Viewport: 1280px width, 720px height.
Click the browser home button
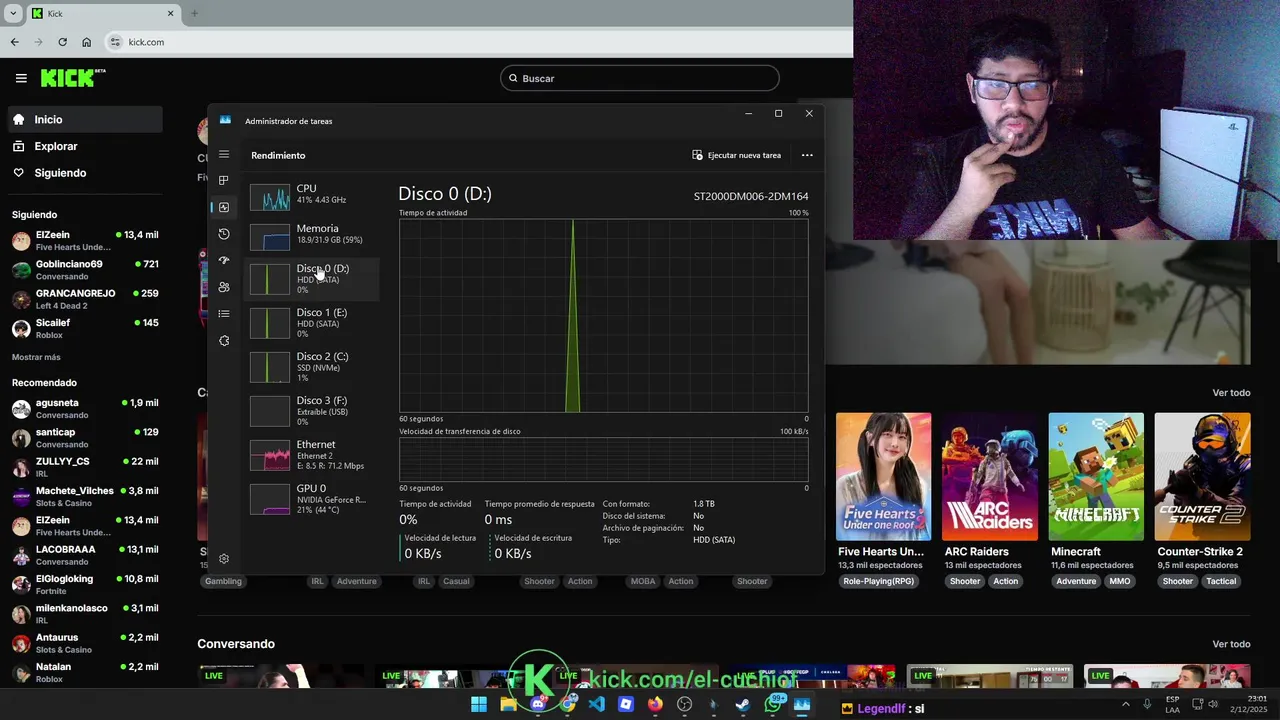(87, 42)
